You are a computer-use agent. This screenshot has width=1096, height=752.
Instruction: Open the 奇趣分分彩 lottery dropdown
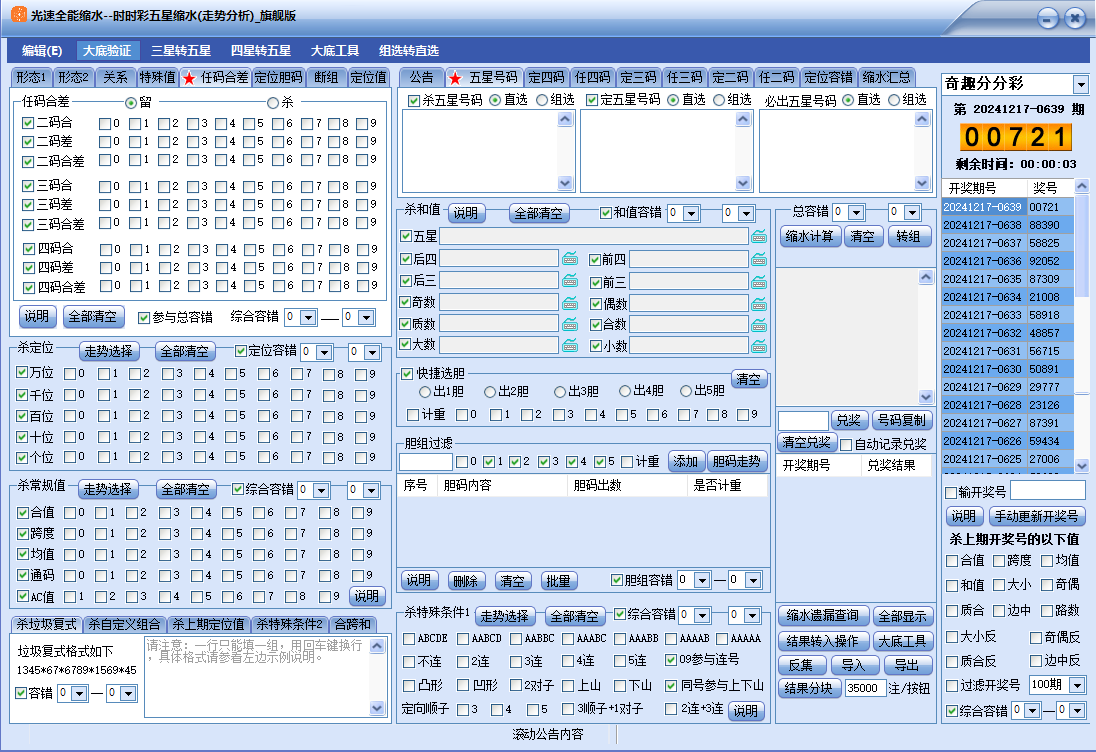coord(1080,85)
